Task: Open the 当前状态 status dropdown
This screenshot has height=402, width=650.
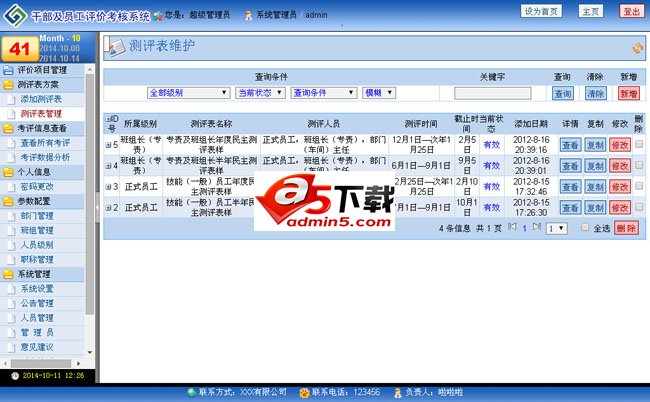Action: (260, 92)
